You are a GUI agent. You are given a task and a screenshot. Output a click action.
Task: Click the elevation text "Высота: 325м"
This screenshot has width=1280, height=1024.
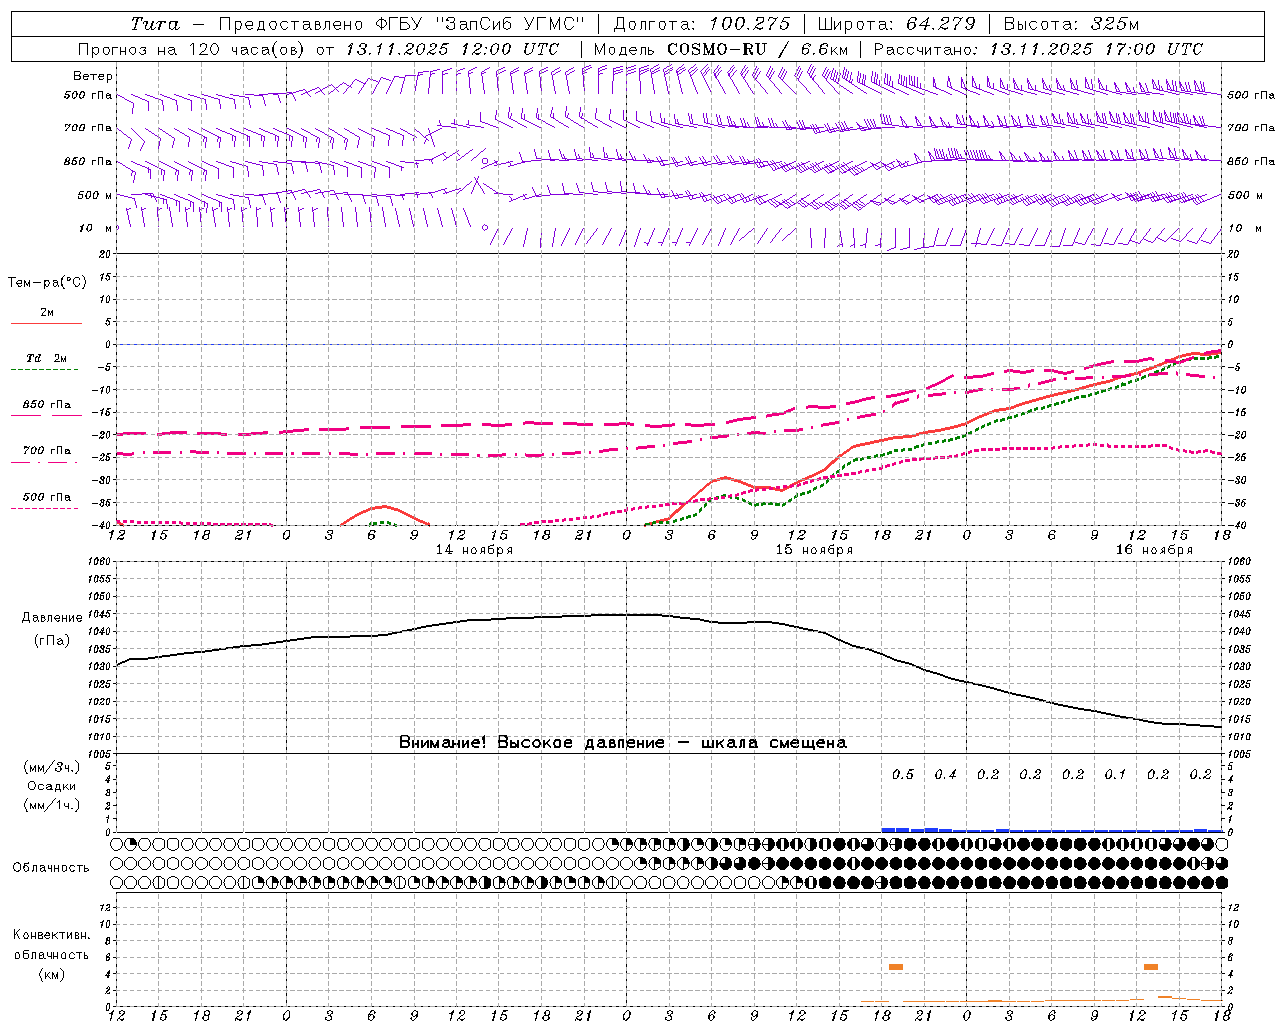point(1071,24)
